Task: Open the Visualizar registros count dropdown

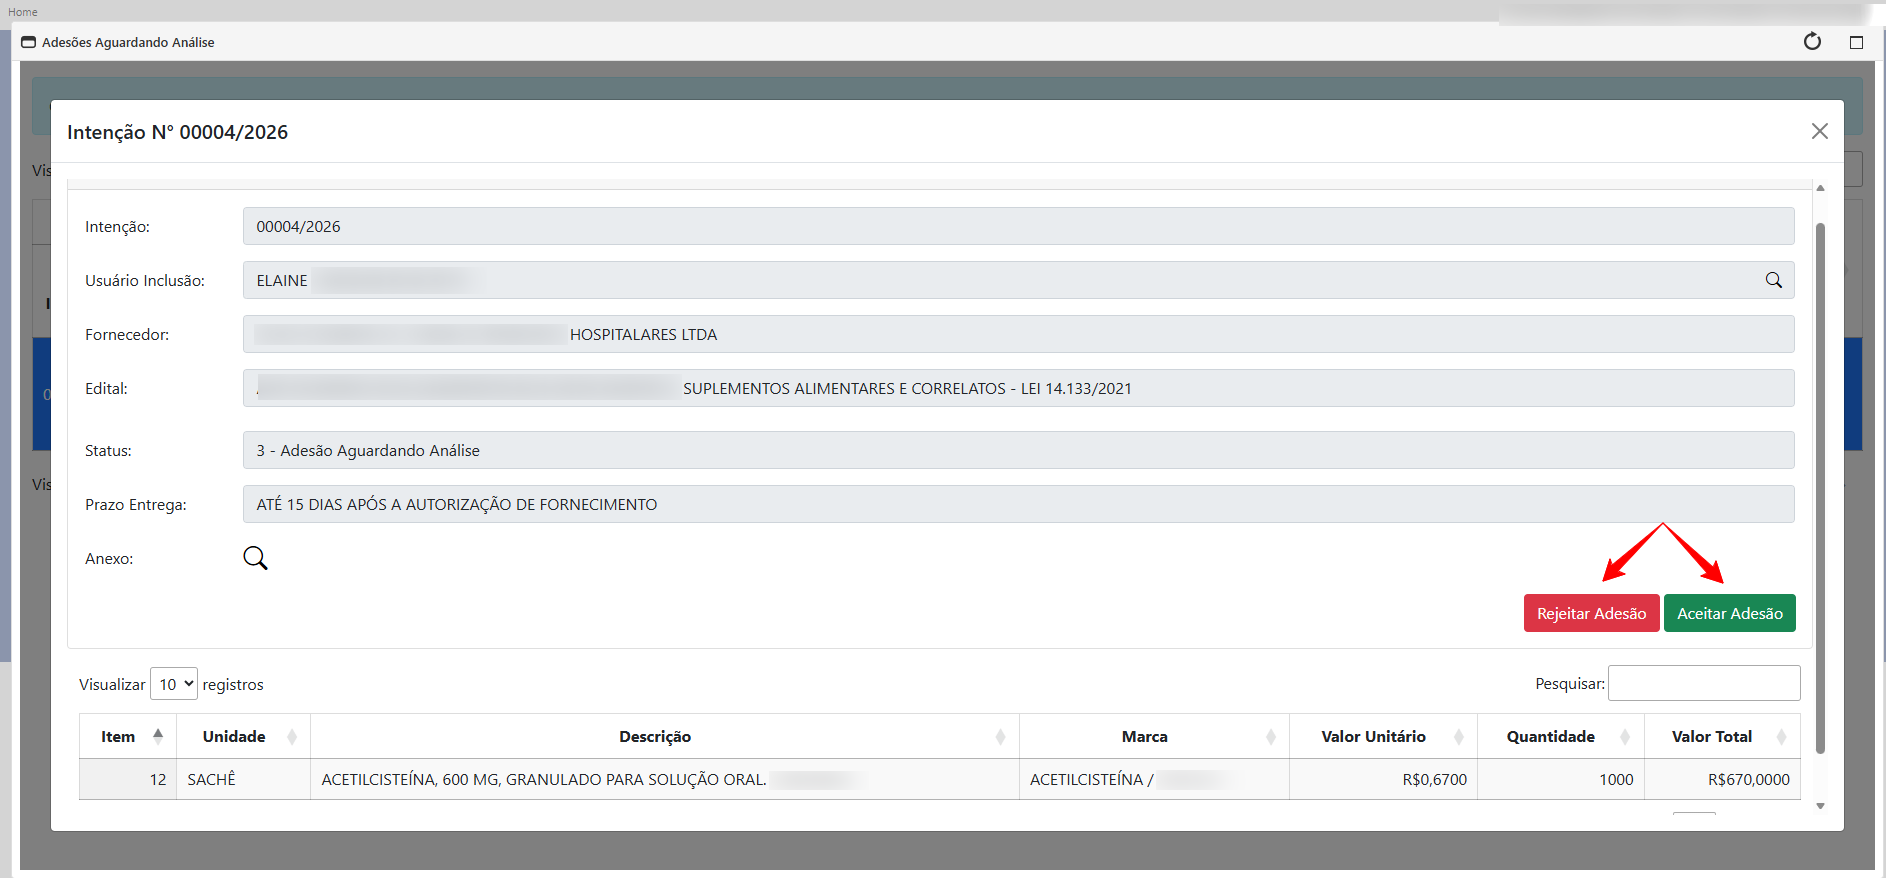Action: (x=174, y=684)
